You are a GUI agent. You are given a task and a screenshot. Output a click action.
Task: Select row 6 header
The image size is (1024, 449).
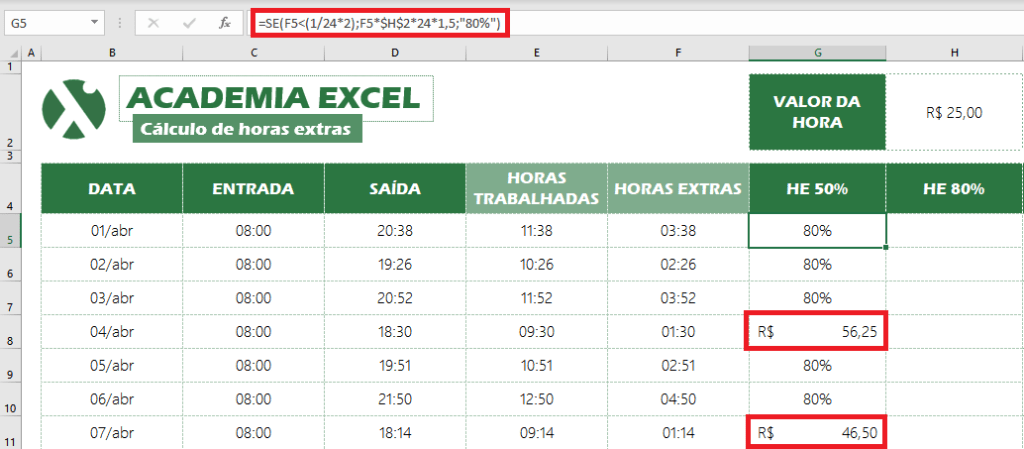[x=11, y=264]
